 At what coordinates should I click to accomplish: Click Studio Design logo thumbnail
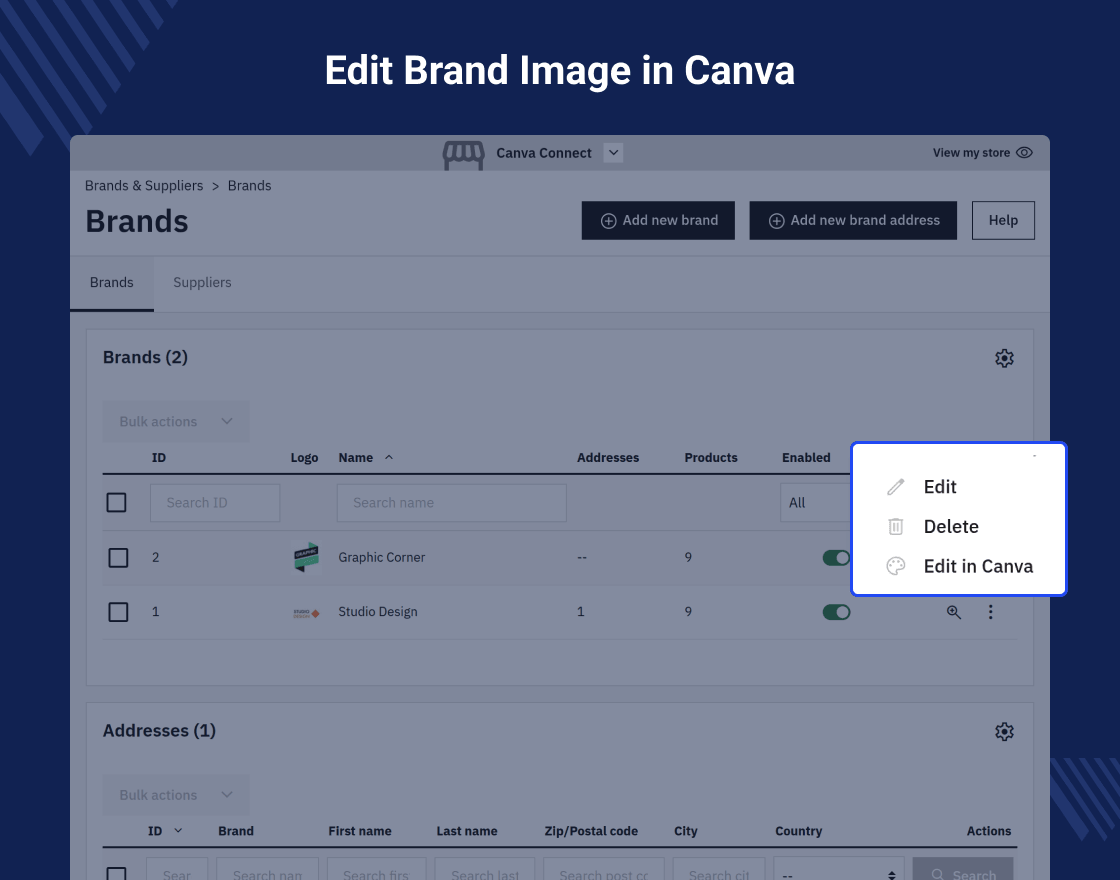[x=306, y=613]
